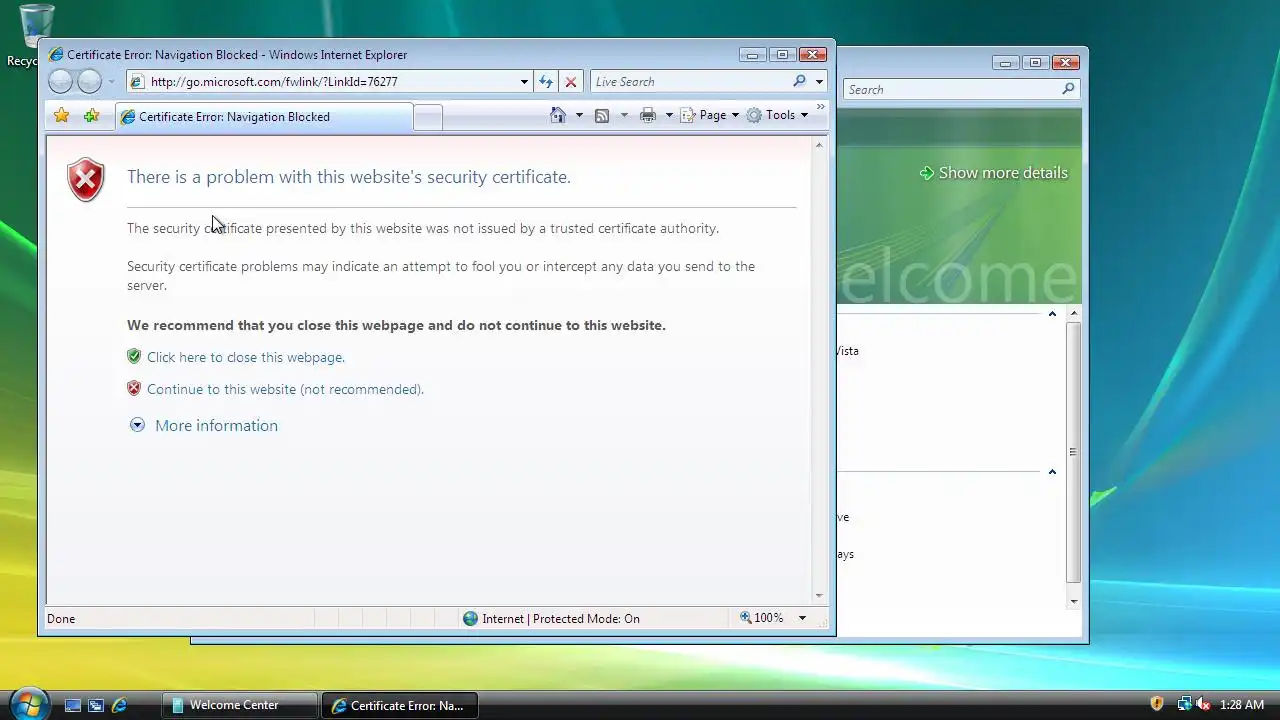Open the Favorites Center star icon
Screen dimensions: 1280x720
tap(62, 116)
